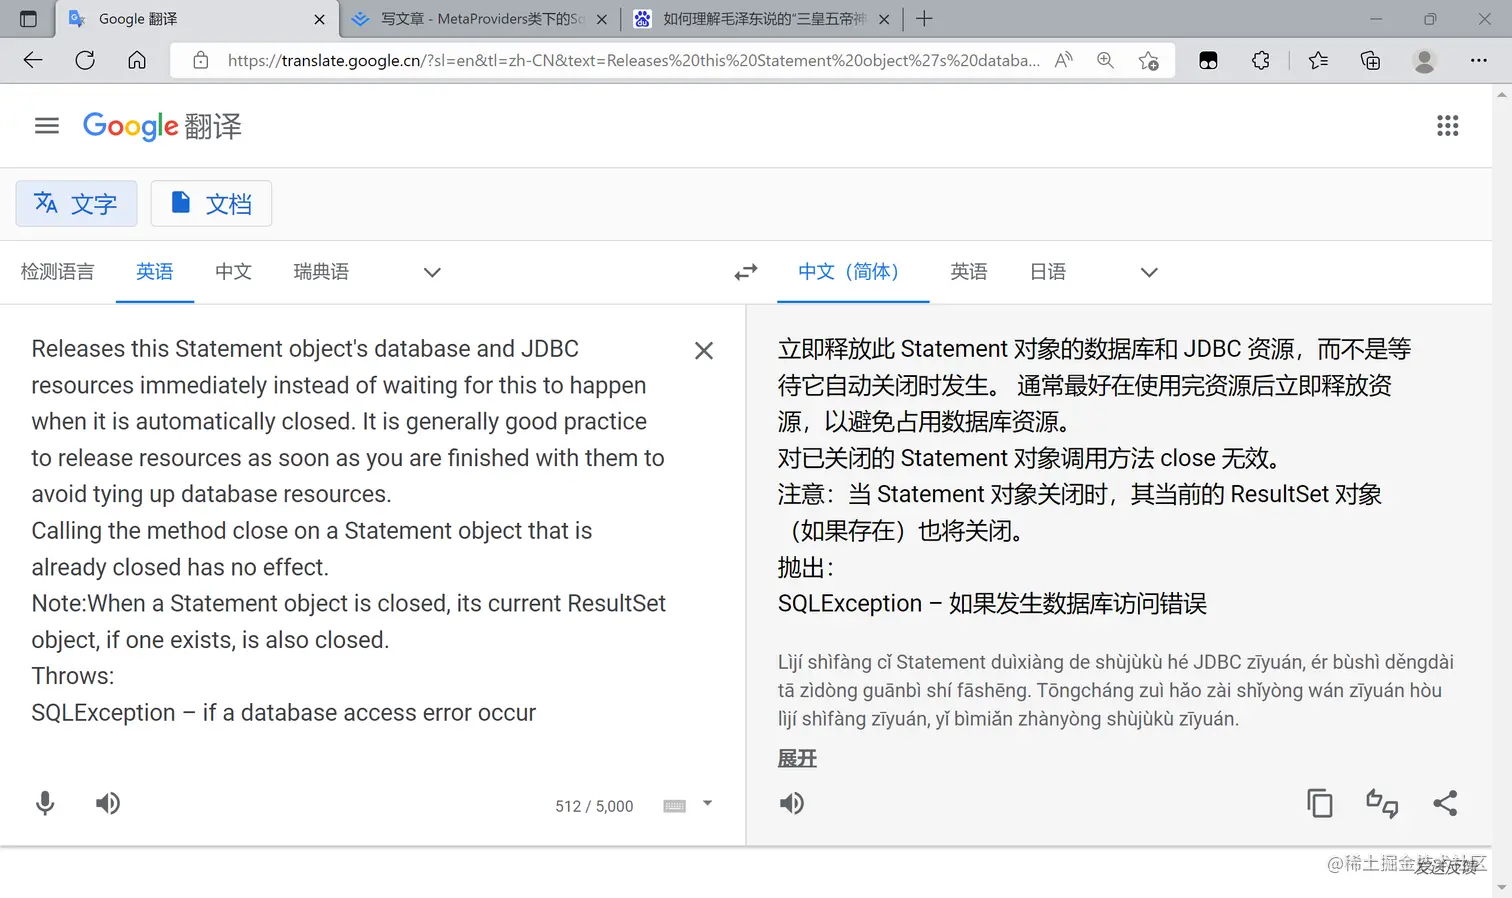Switch to the Google 翻译 tab
The image size is (1512, 898).
coord(196,19)
